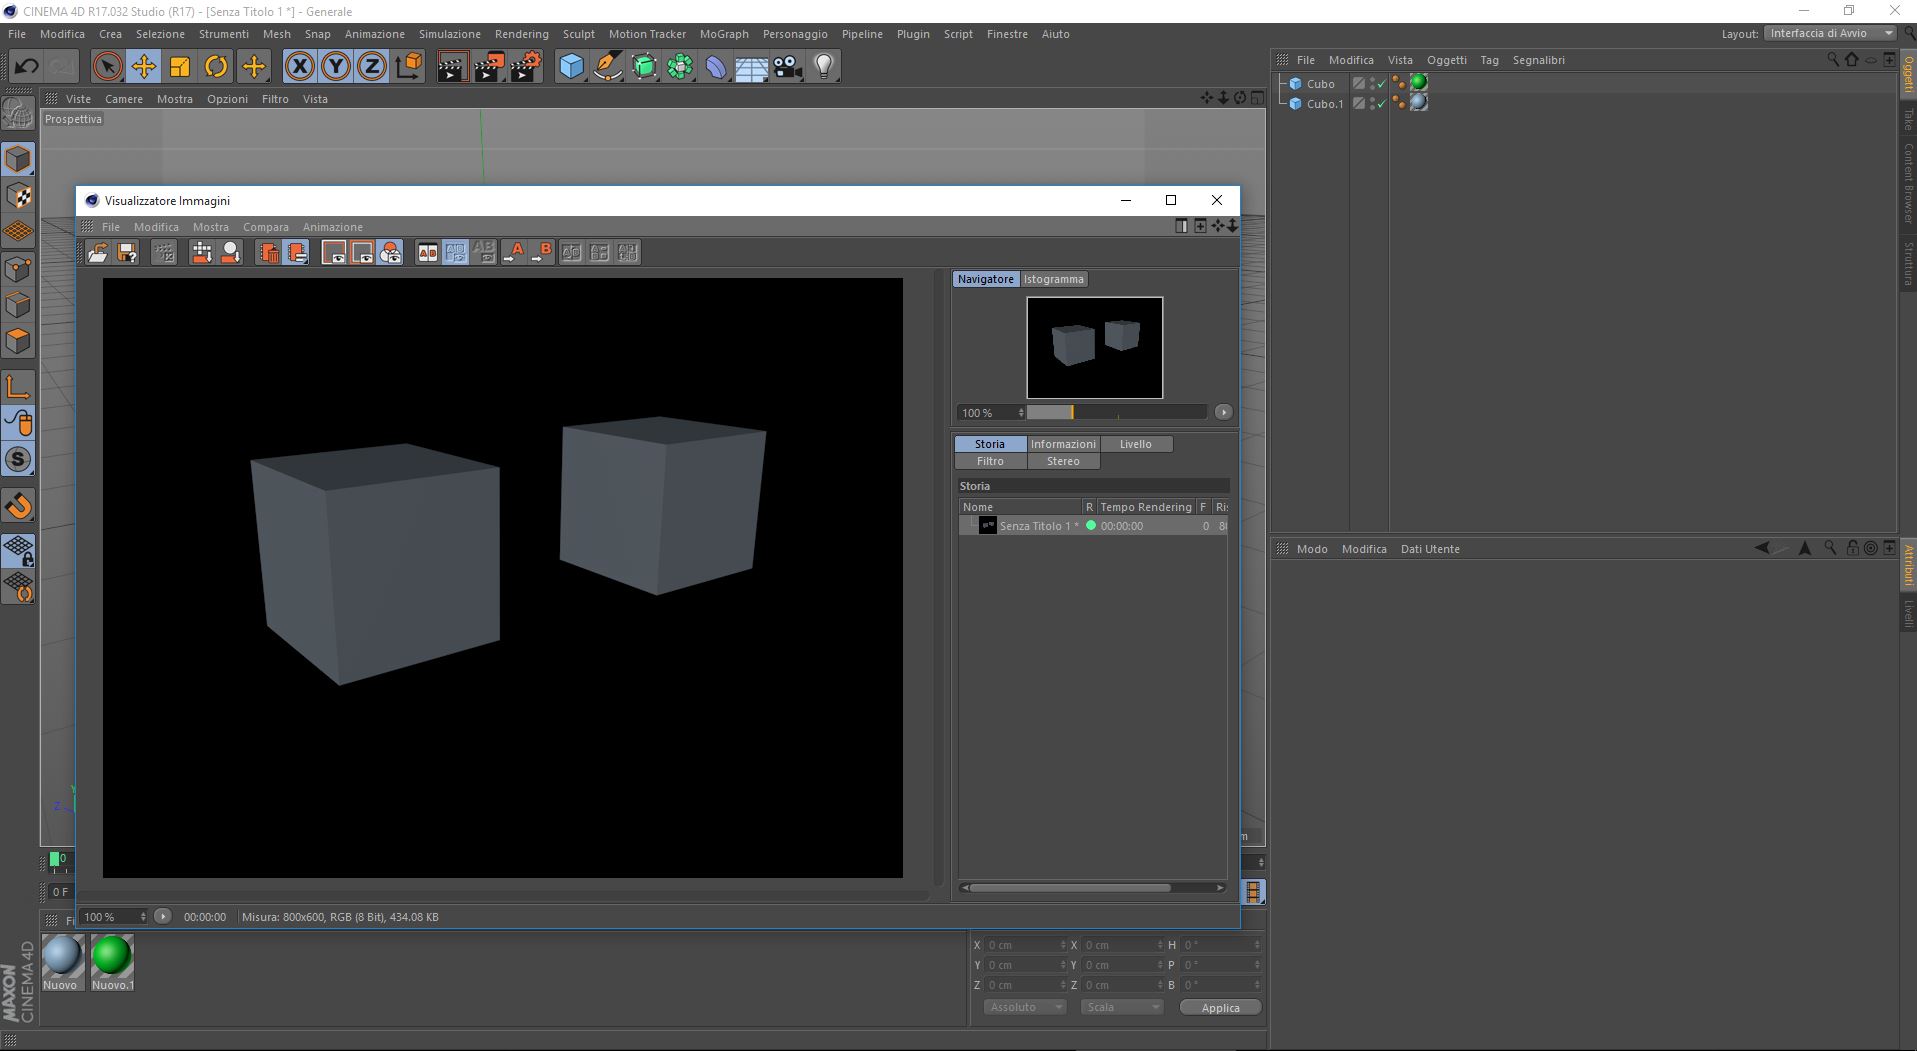Toggle Z axis lock
The height and width of the screenshot is (1051, 1917).
pyautogui.click(x=371, y=67)
